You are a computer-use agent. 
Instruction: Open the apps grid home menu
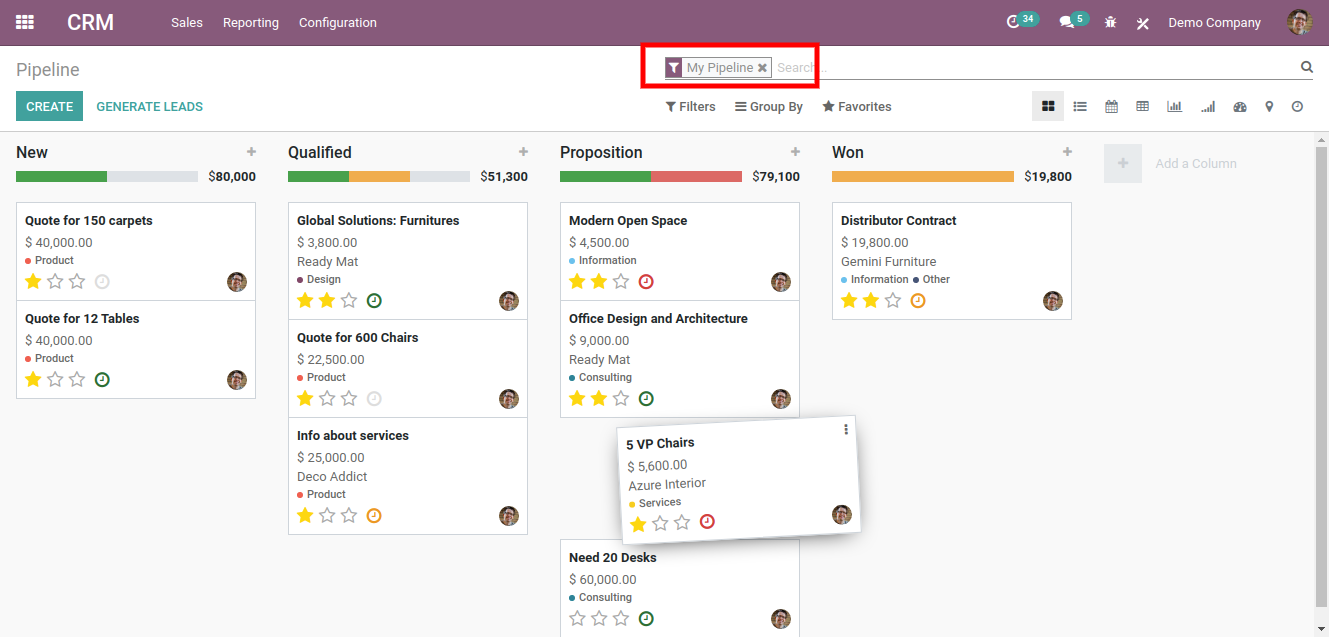point(25,22)
